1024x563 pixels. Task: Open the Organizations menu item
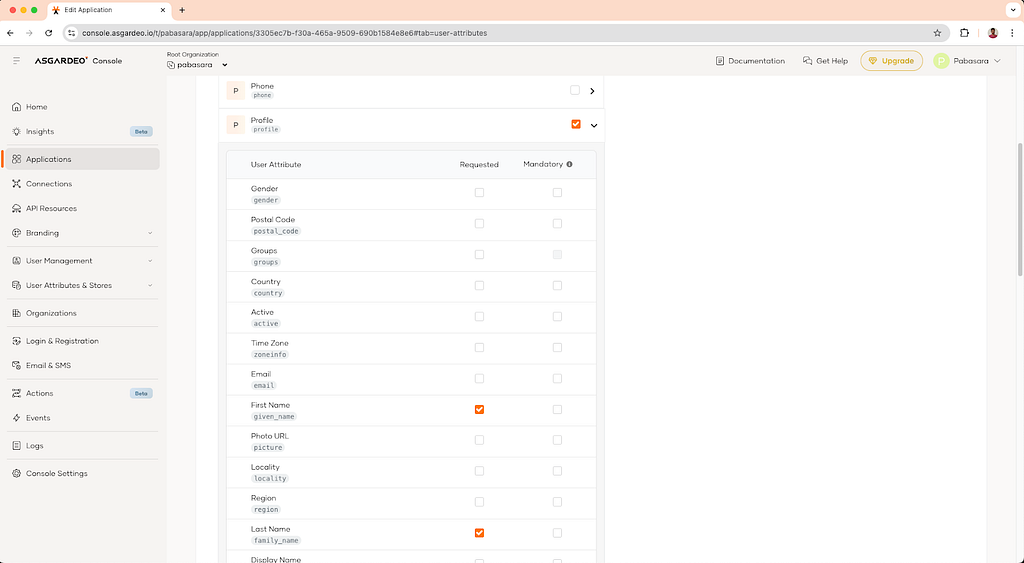click(x=51, y=313)
